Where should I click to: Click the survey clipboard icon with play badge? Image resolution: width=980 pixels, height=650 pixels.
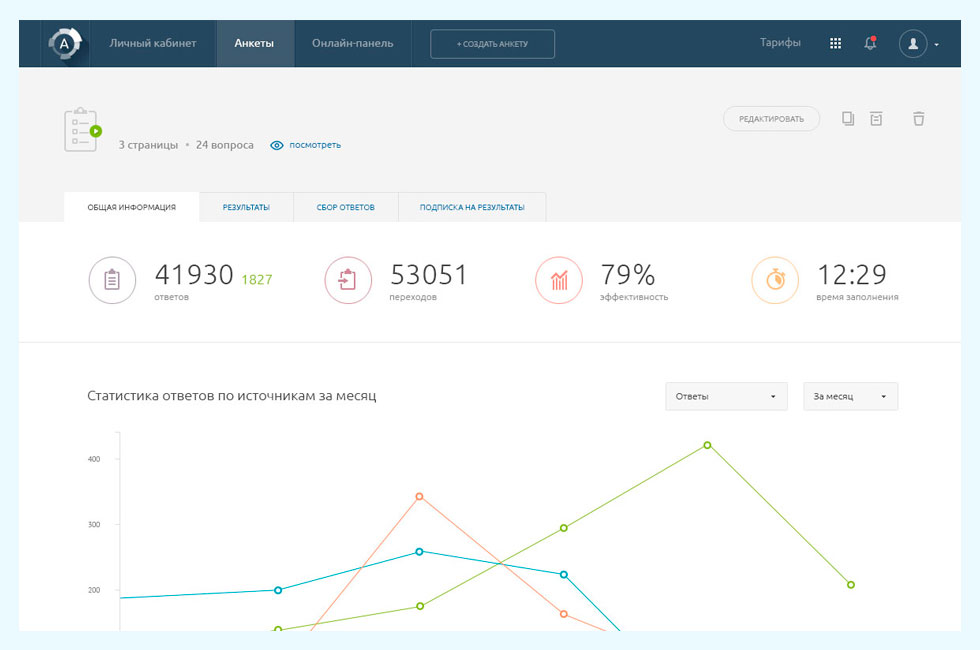(x=81, y=130)
